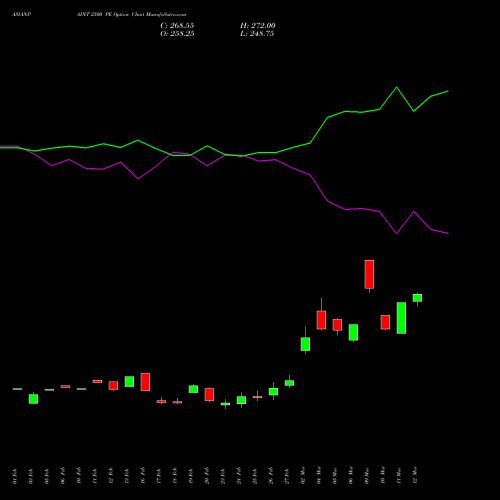Viewport: 500px width, 500px height.
Task: Select the red candle for 20 Feb
Action: (209, 394)
